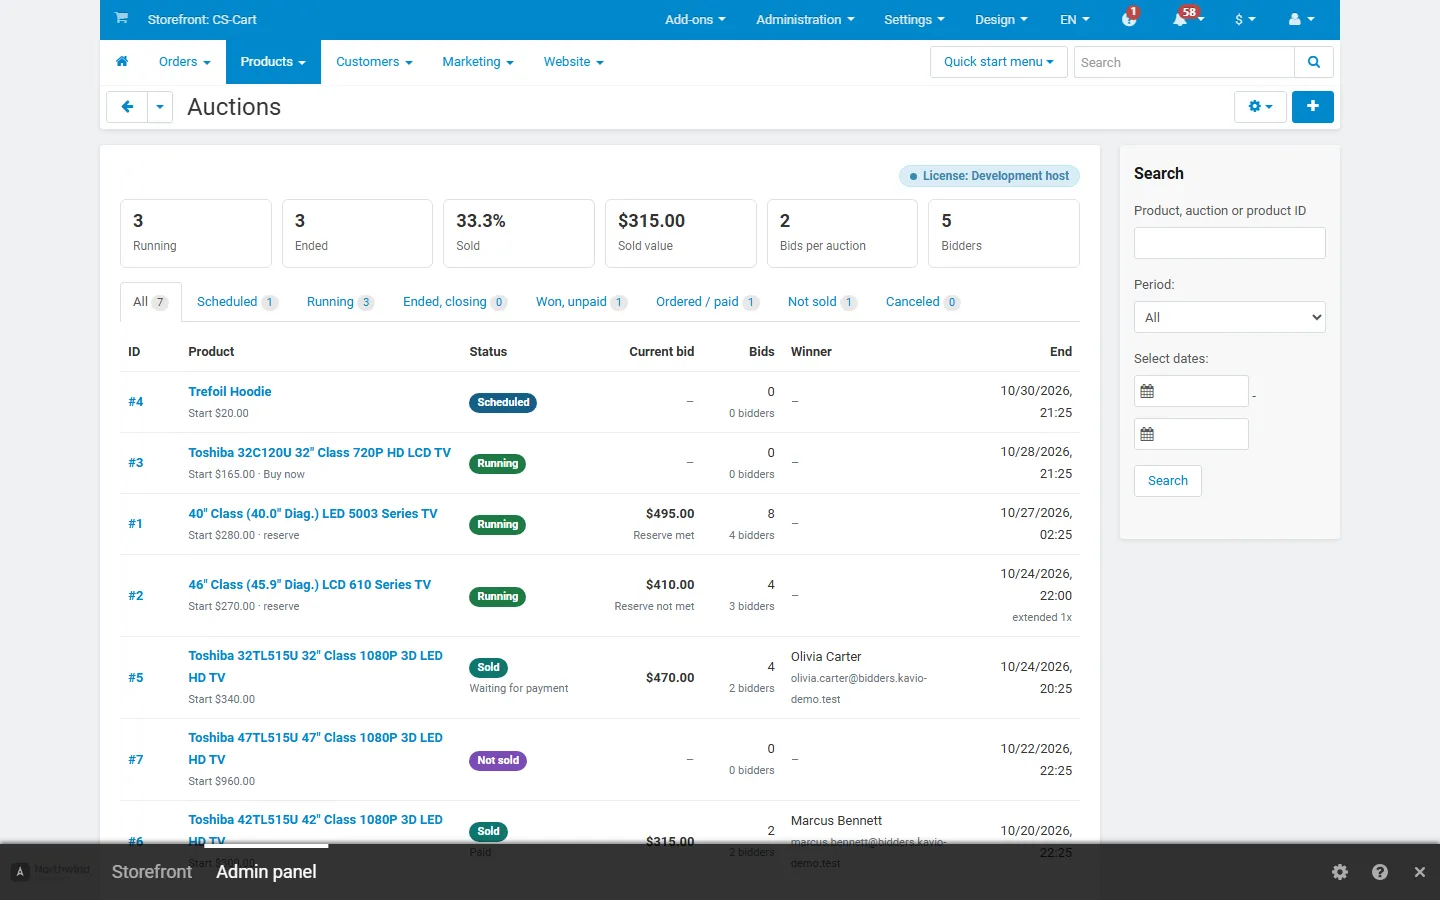The image size is (1440, 900).
Task: Click the help question mark in bottom bar
Action: tap(1380, 872)
